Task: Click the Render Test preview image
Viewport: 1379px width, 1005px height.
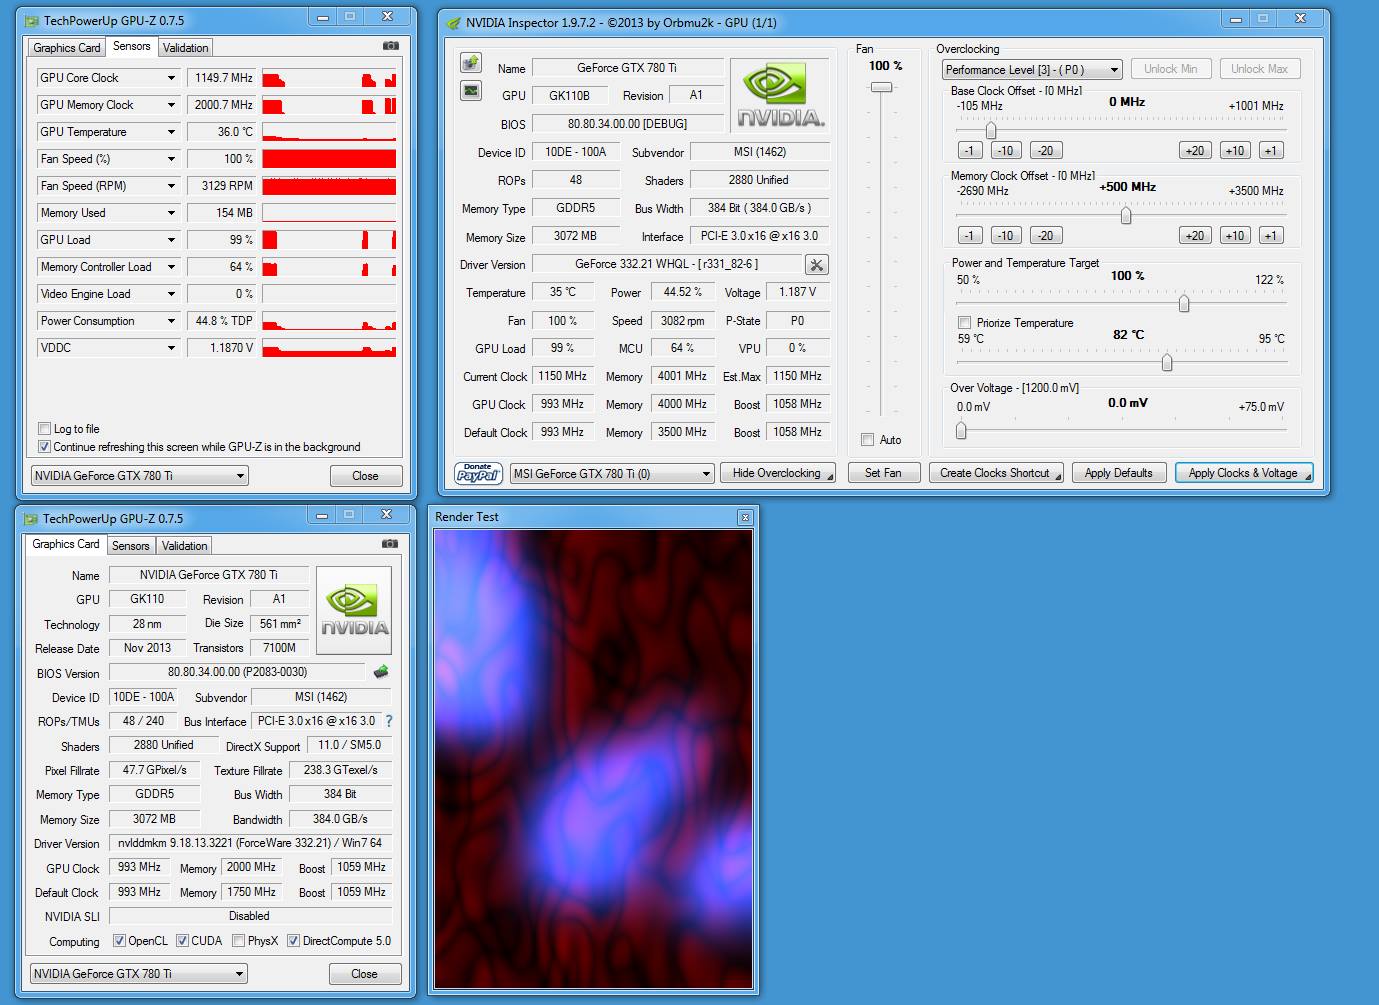Action: click(592, 758)
